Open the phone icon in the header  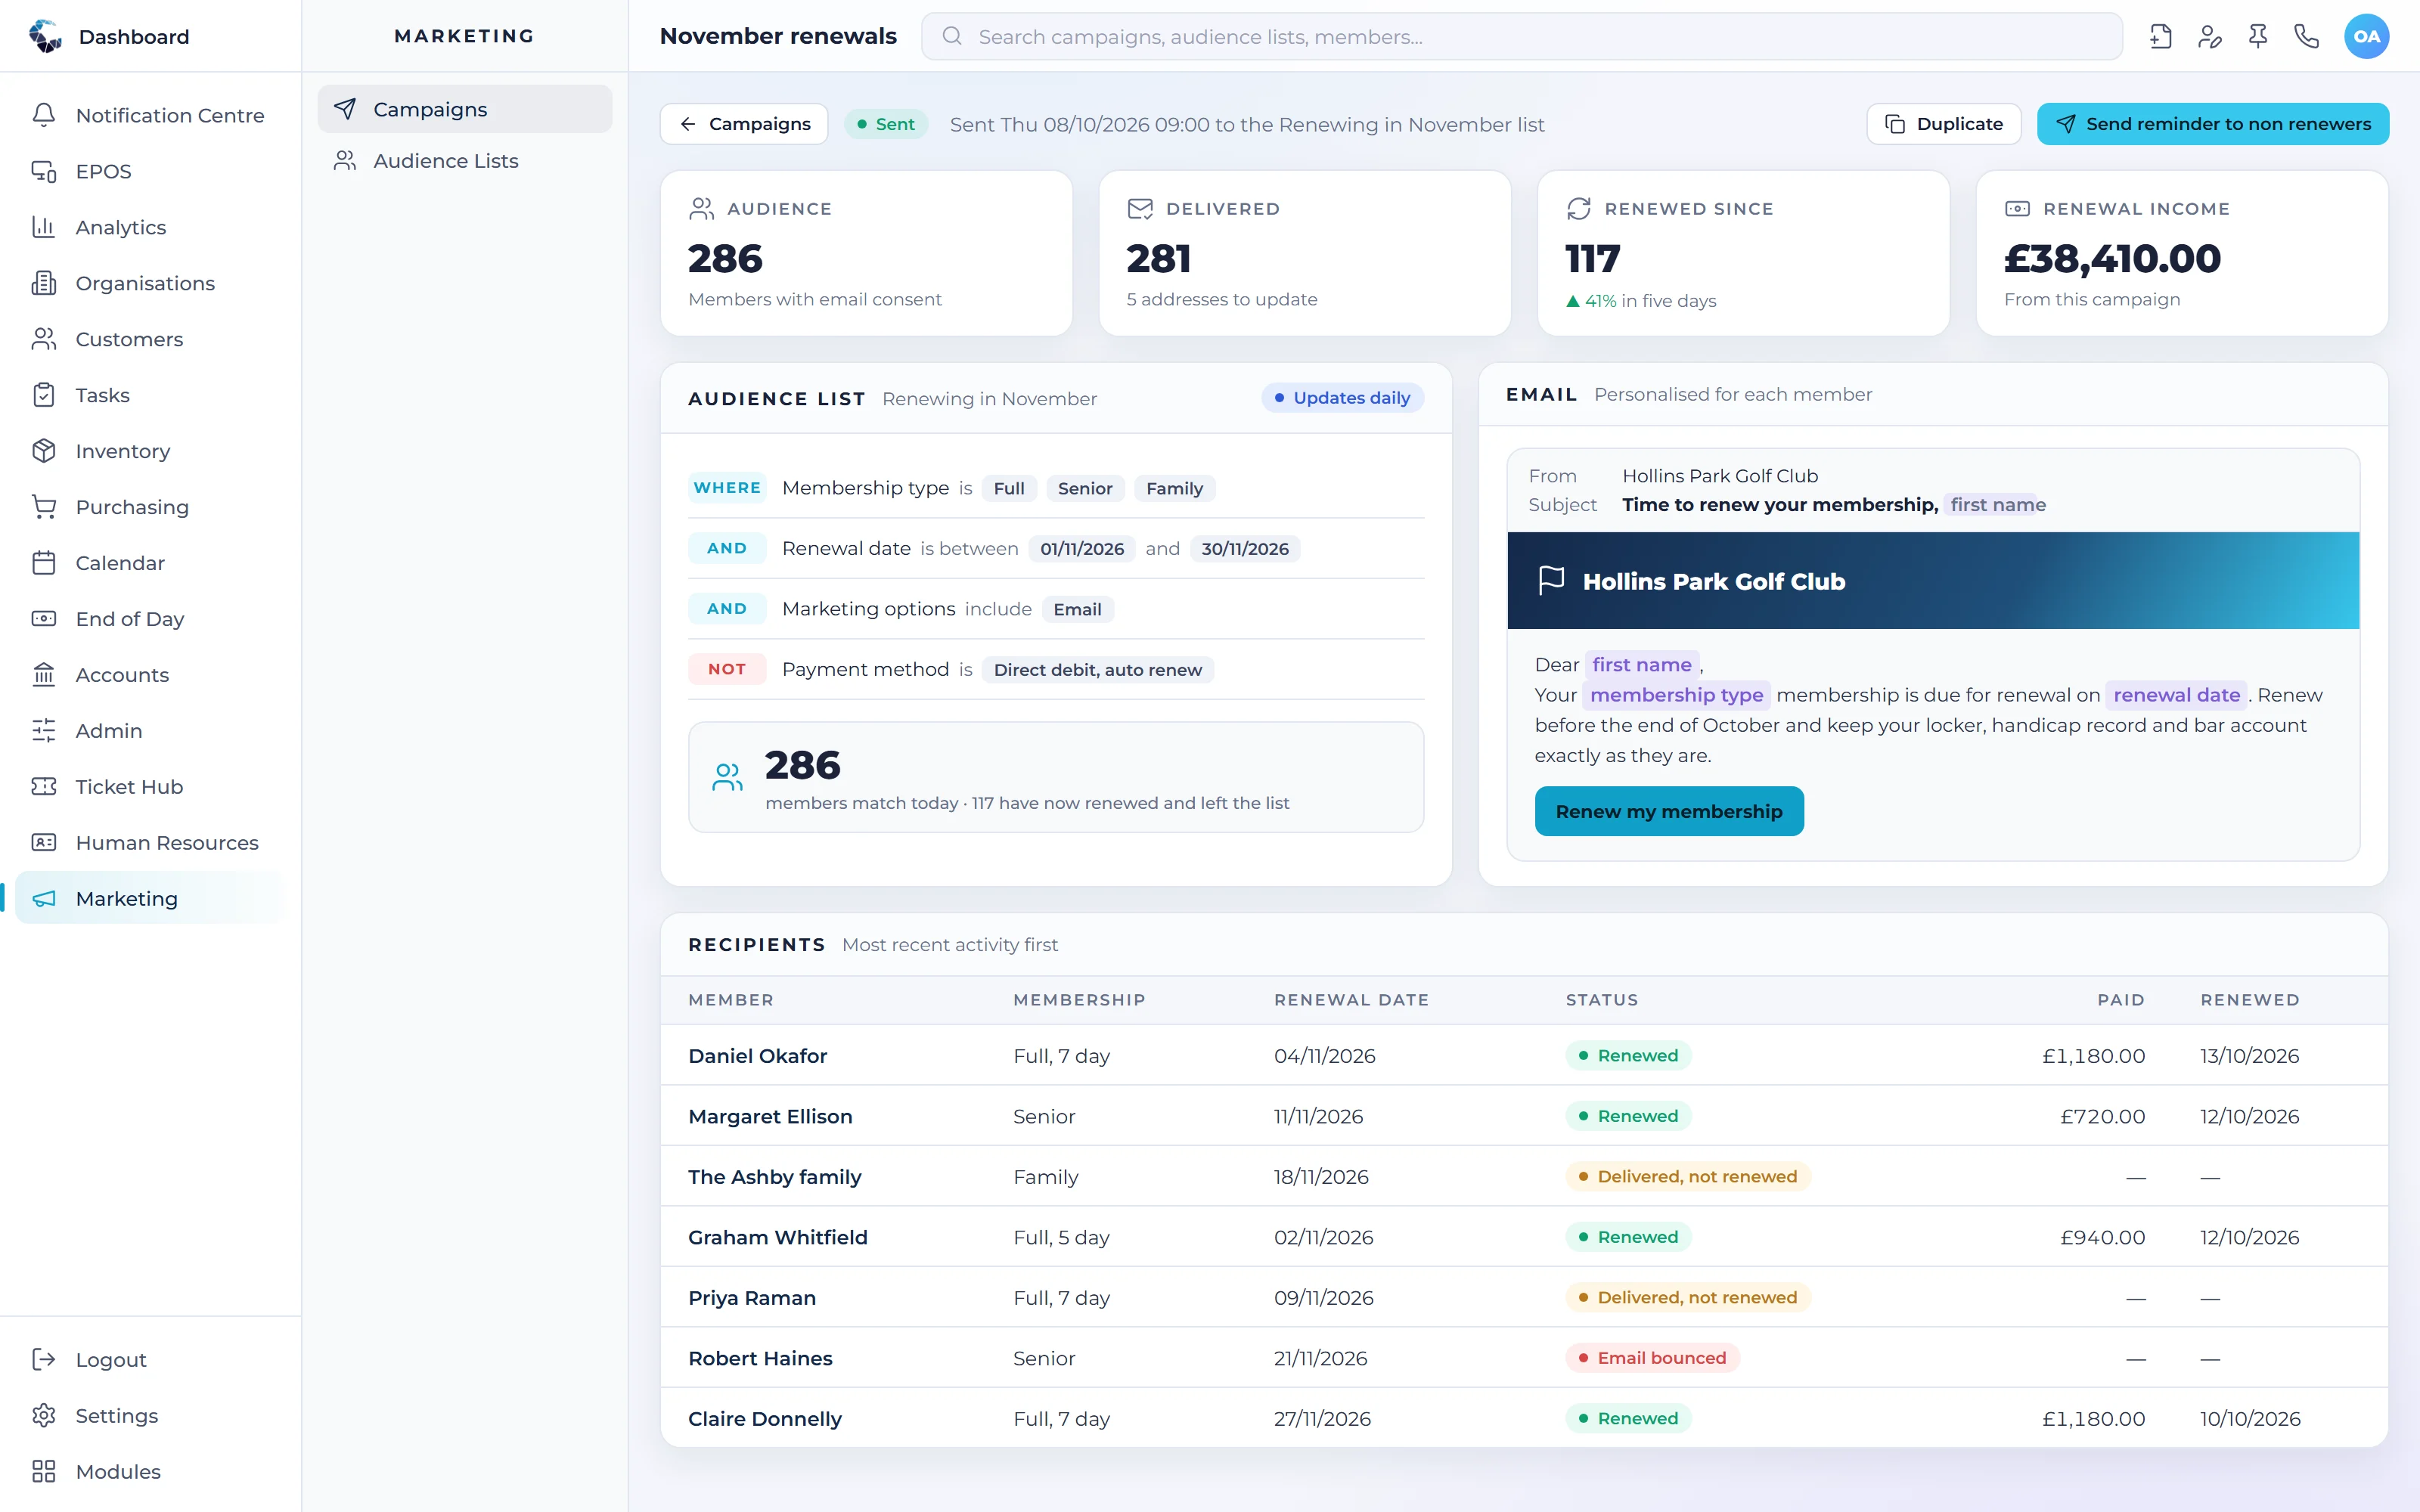[x=2306, y=37]
